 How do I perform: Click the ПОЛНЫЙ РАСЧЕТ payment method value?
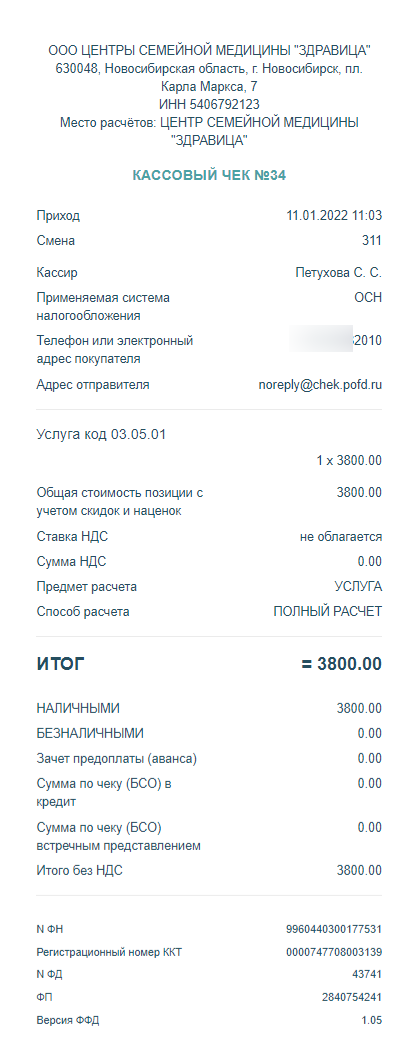[x=328, y=612]
